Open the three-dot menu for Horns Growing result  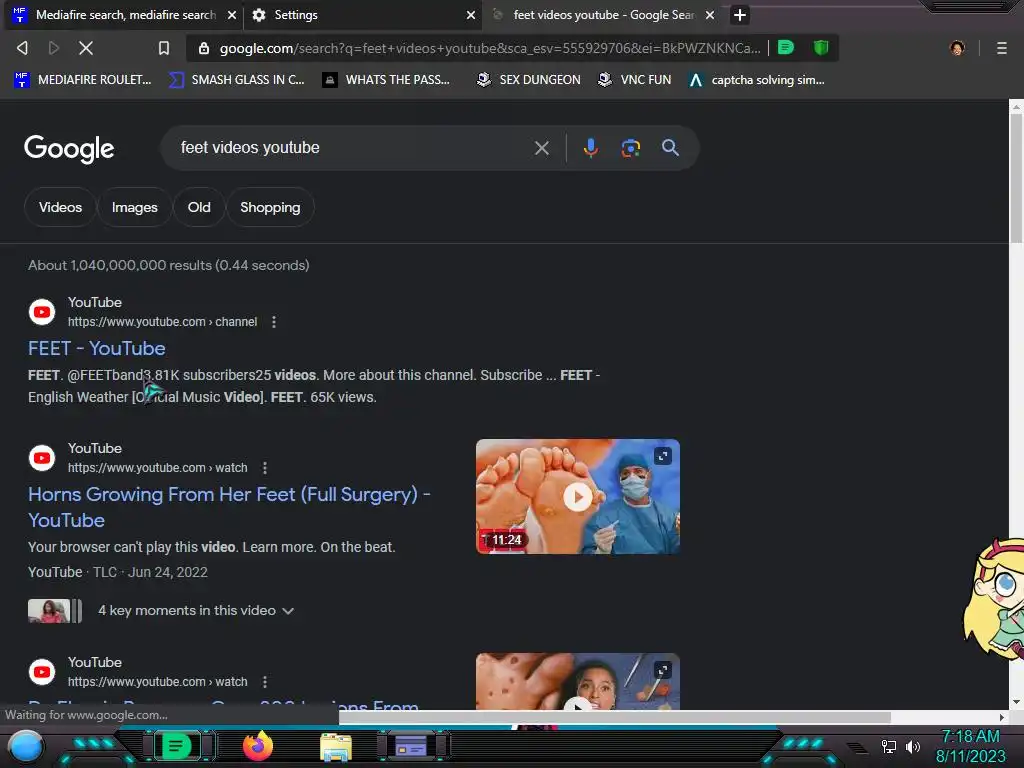coord(264,468)
